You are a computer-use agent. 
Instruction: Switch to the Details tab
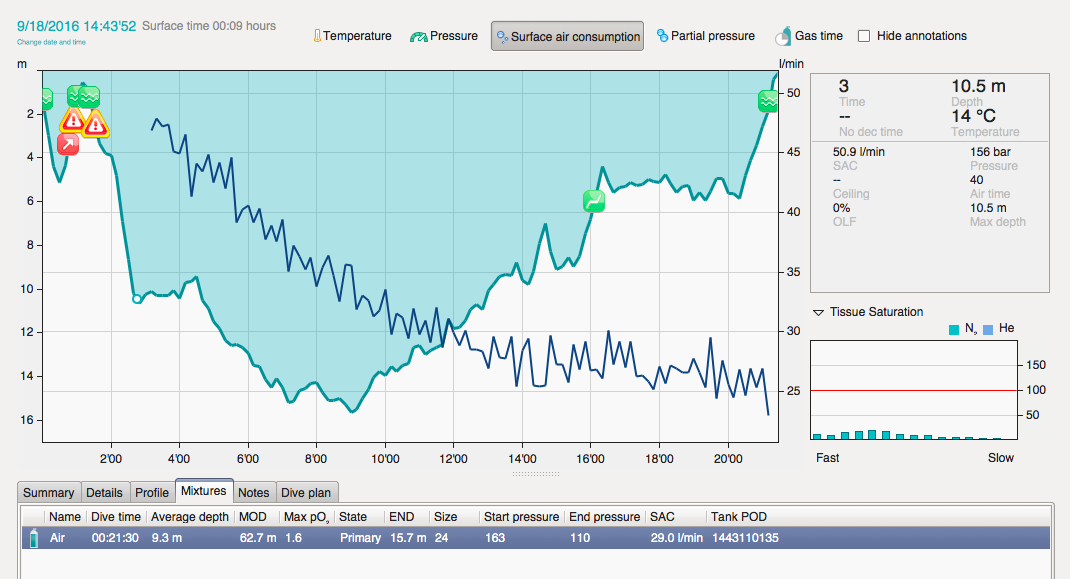tap(104, 492)
